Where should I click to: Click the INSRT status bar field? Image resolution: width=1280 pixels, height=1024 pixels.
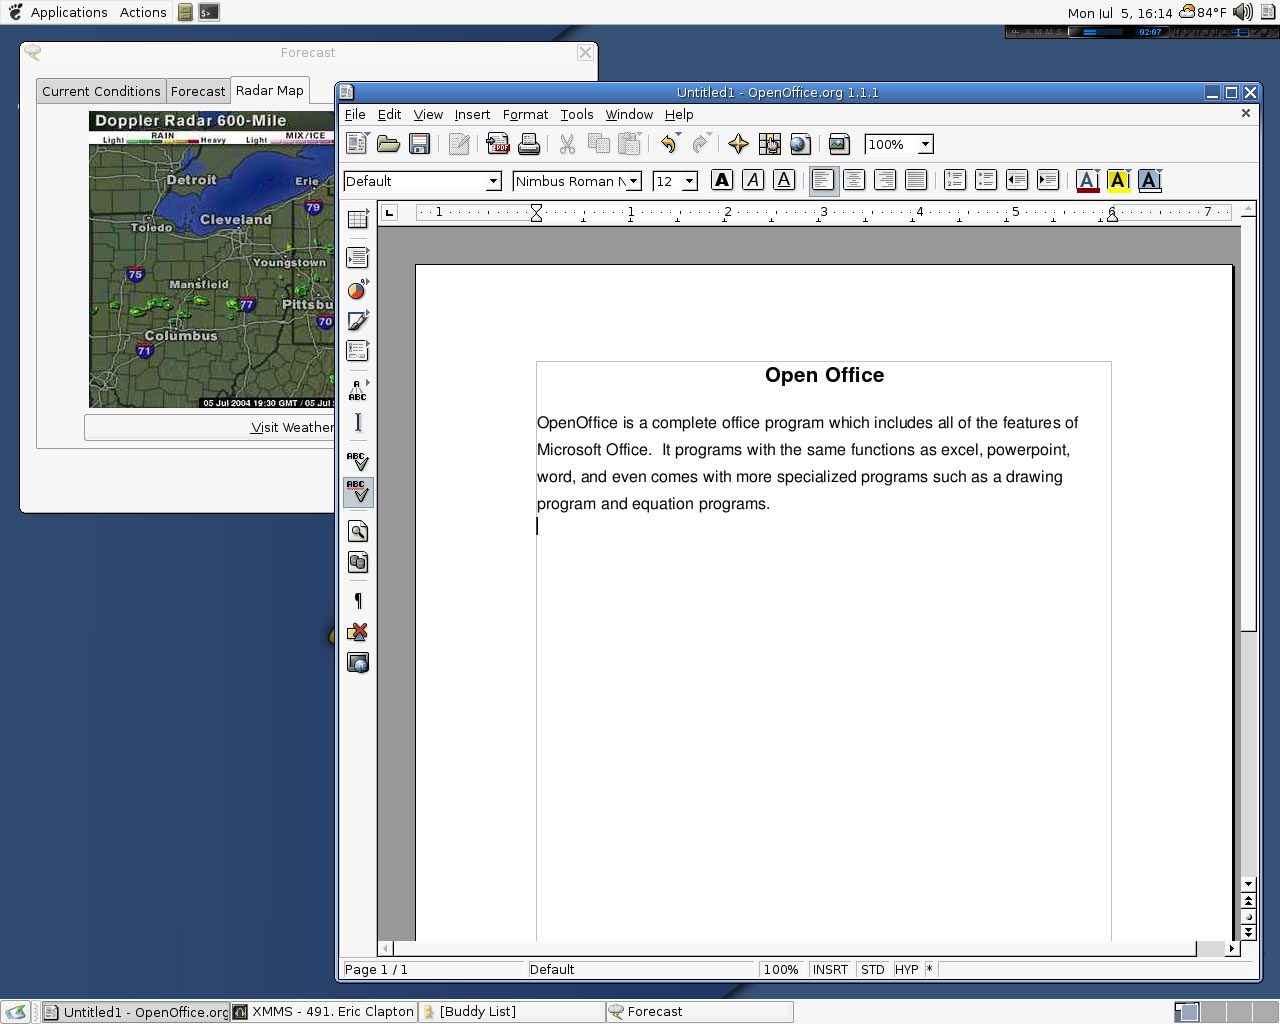point(830,969)
